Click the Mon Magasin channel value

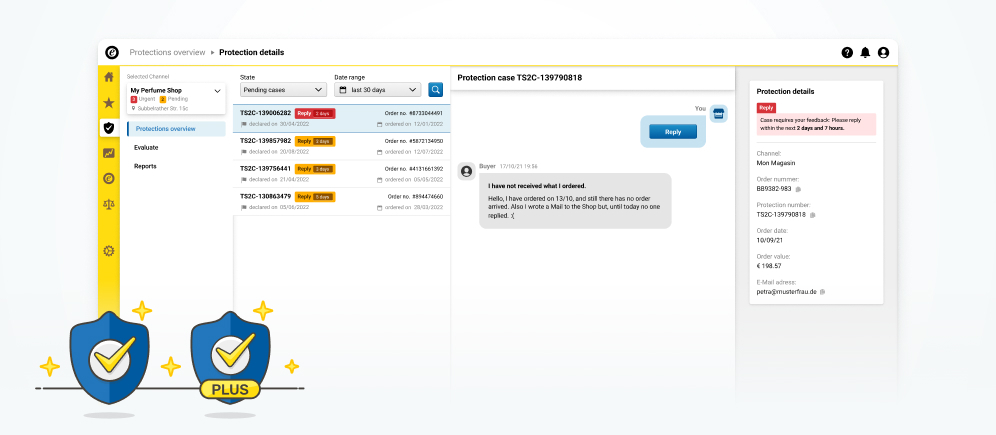[774, 163]
